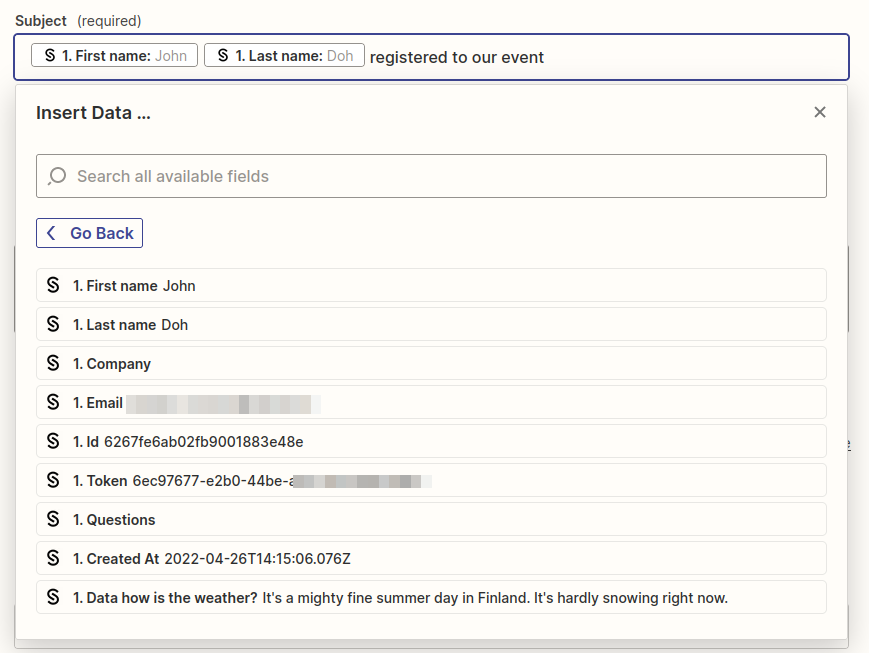Insert the Created At timestamp field
Image resolution: width=869 pixels, height=653 pixels.
[x=430, y=557]
